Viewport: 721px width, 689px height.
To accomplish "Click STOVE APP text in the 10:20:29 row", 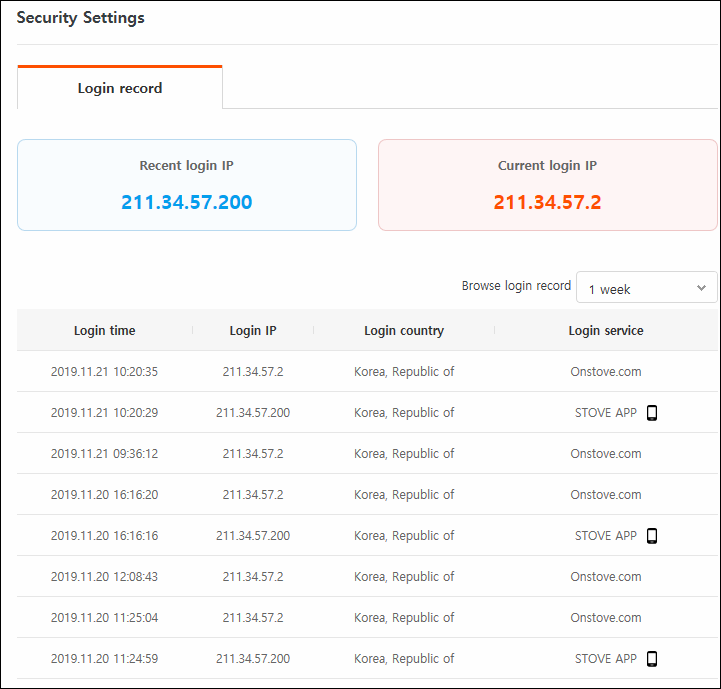I will point(606,413).
